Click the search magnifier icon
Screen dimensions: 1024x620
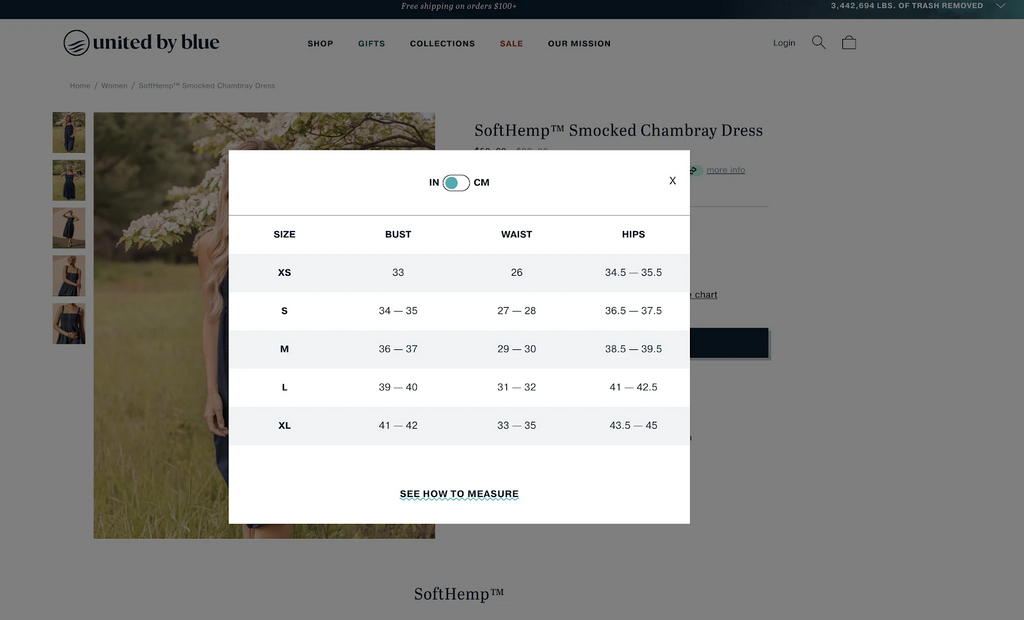[x=818, y=42]
